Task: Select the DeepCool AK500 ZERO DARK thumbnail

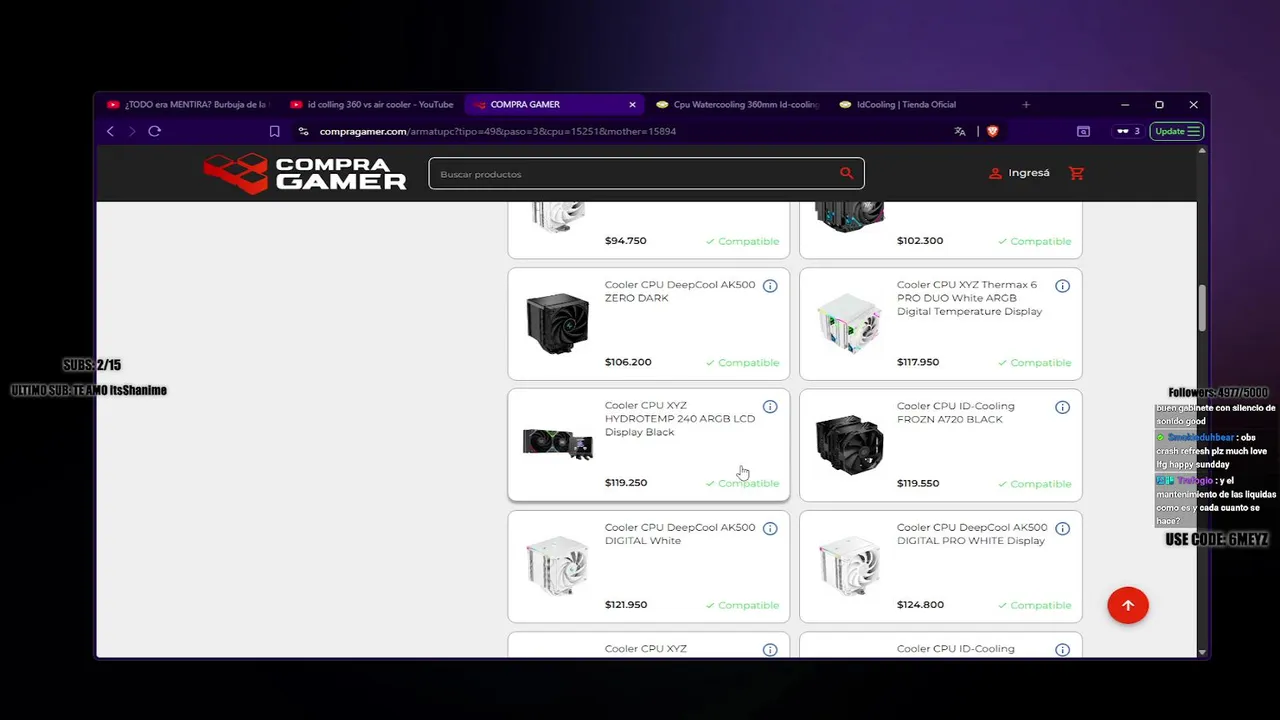Action: click(557, 323)
